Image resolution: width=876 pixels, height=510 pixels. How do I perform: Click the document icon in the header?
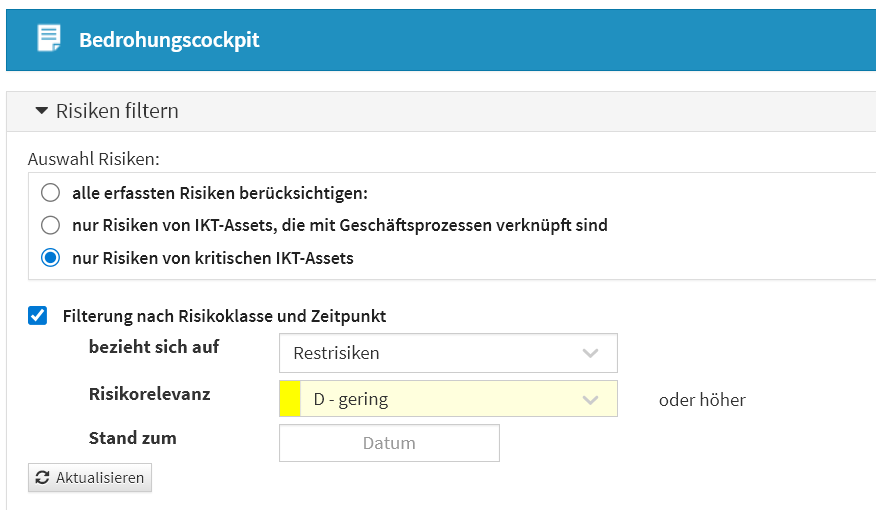[48, 39]
